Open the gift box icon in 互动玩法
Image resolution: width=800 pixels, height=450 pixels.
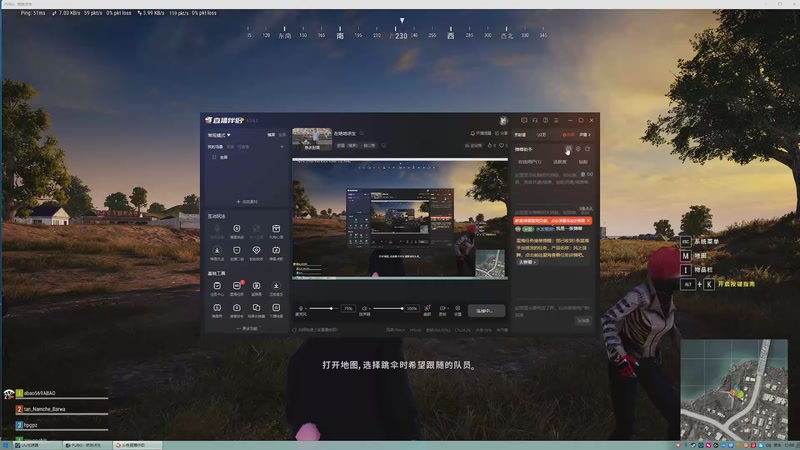point(276,231)
